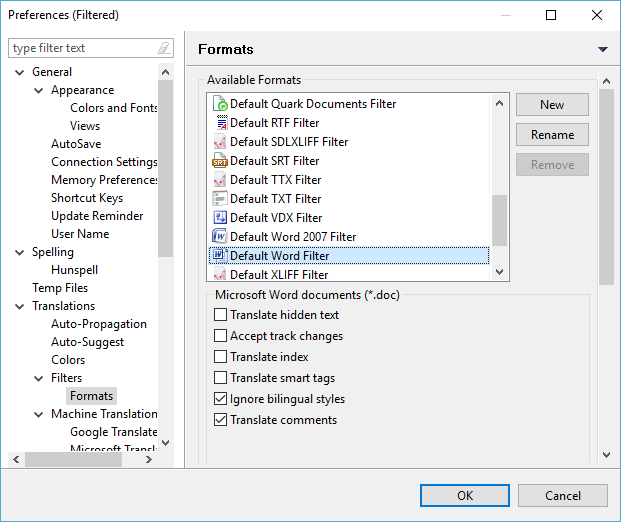Select Default XLIFF Filter entry
The height and width of the screenshot is (522, 621).
[279, 274]
